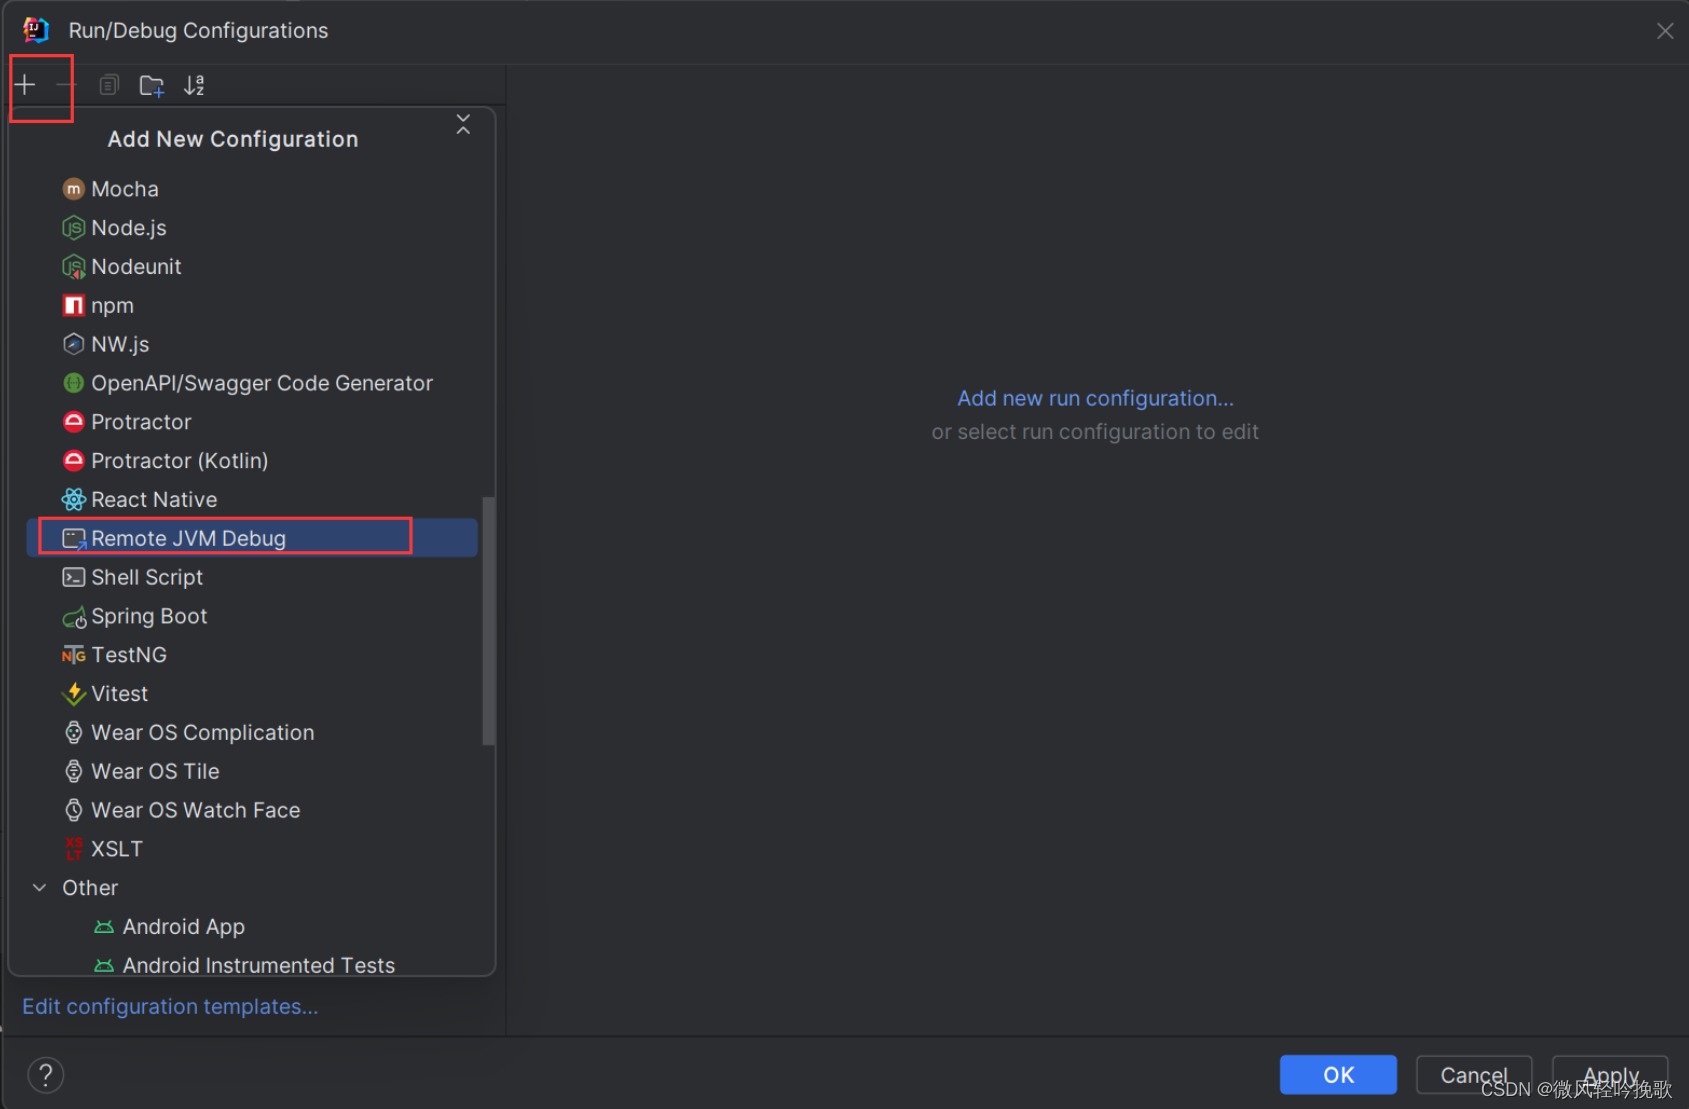
Task: Select the Android Instrumented Tests icon
Action: [104, 966]
